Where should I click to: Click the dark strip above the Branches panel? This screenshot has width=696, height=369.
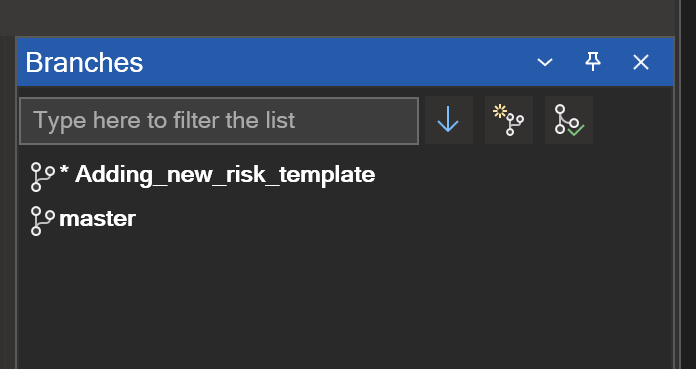click(x=337, y=18)
